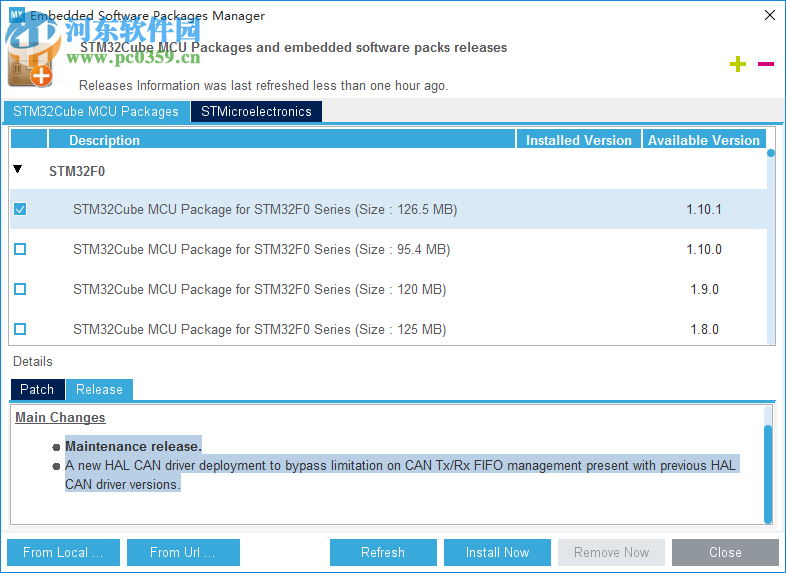Open the Release details tab
786x573 pixels.
point(99,390)
